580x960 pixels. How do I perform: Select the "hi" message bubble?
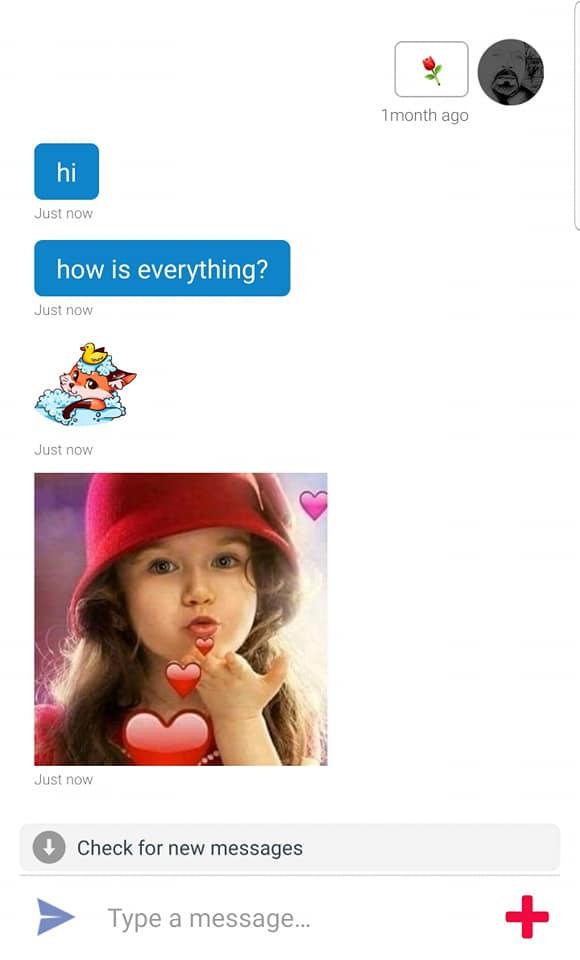click(66, 171)
